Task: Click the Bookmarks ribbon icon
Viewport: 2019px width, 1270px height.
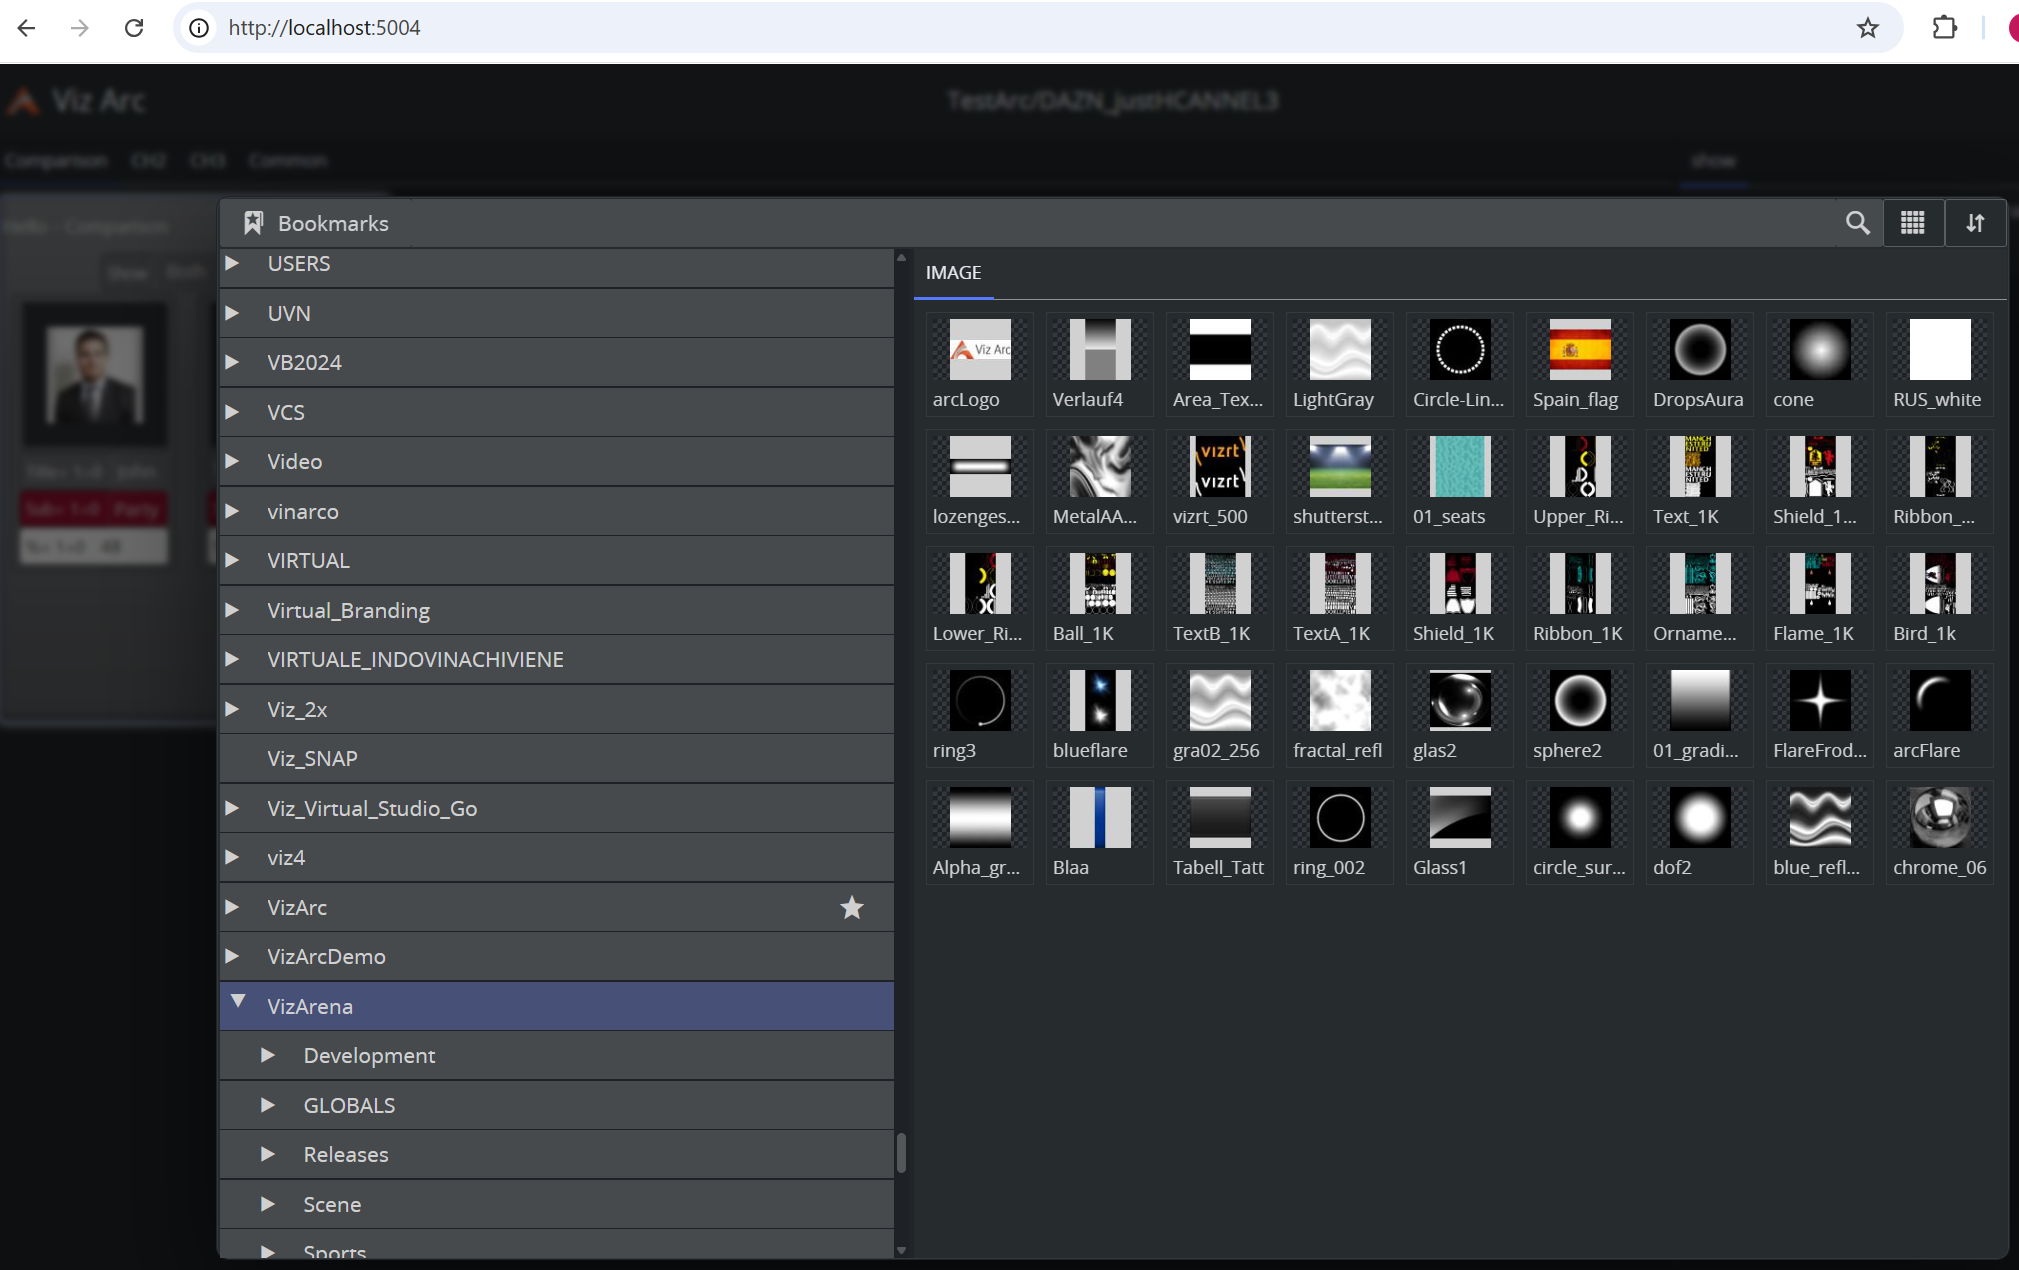Action: (253, 223)
